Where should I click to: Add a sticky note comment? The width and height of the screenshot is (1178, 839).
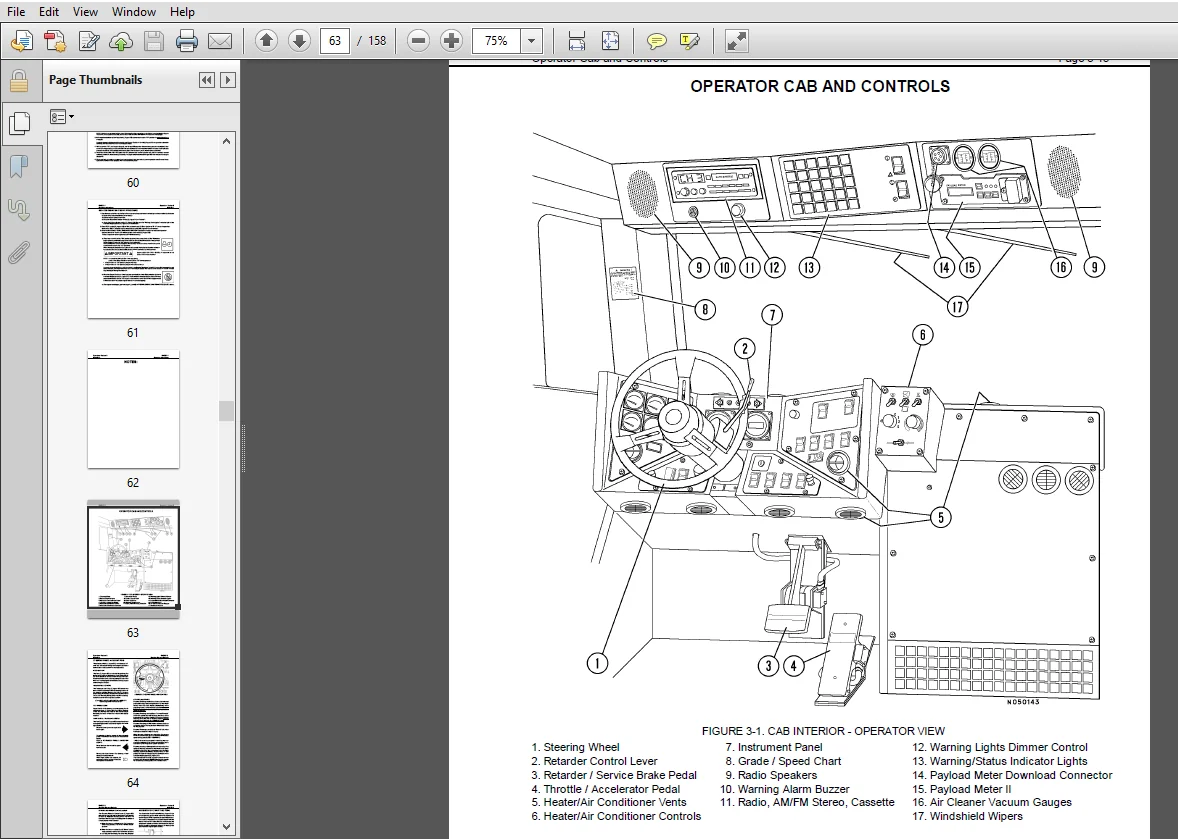pyautogui.click(x=657, y=41)
